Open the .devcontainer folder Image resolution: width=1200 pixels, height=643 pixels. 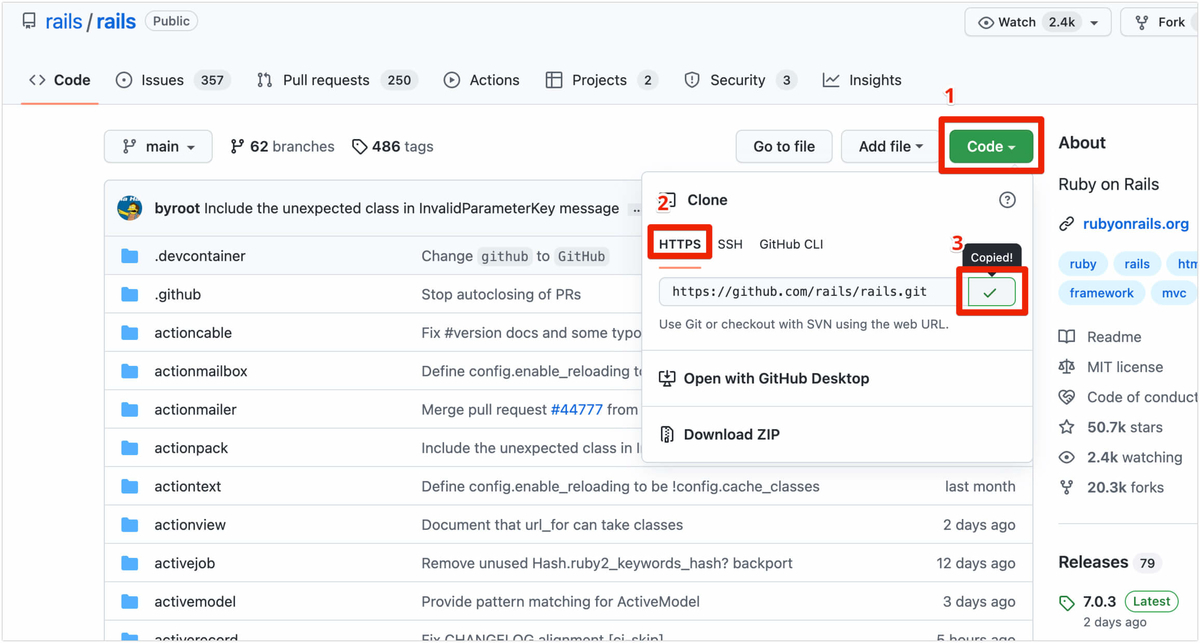(199, 256)
